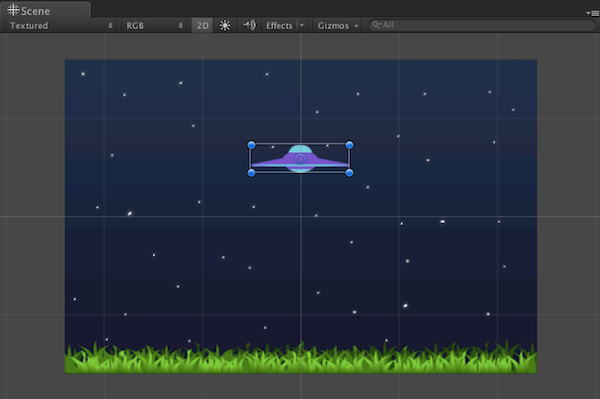
Task: Toggle scene lighting sun icon
Action: pos(225,26)
